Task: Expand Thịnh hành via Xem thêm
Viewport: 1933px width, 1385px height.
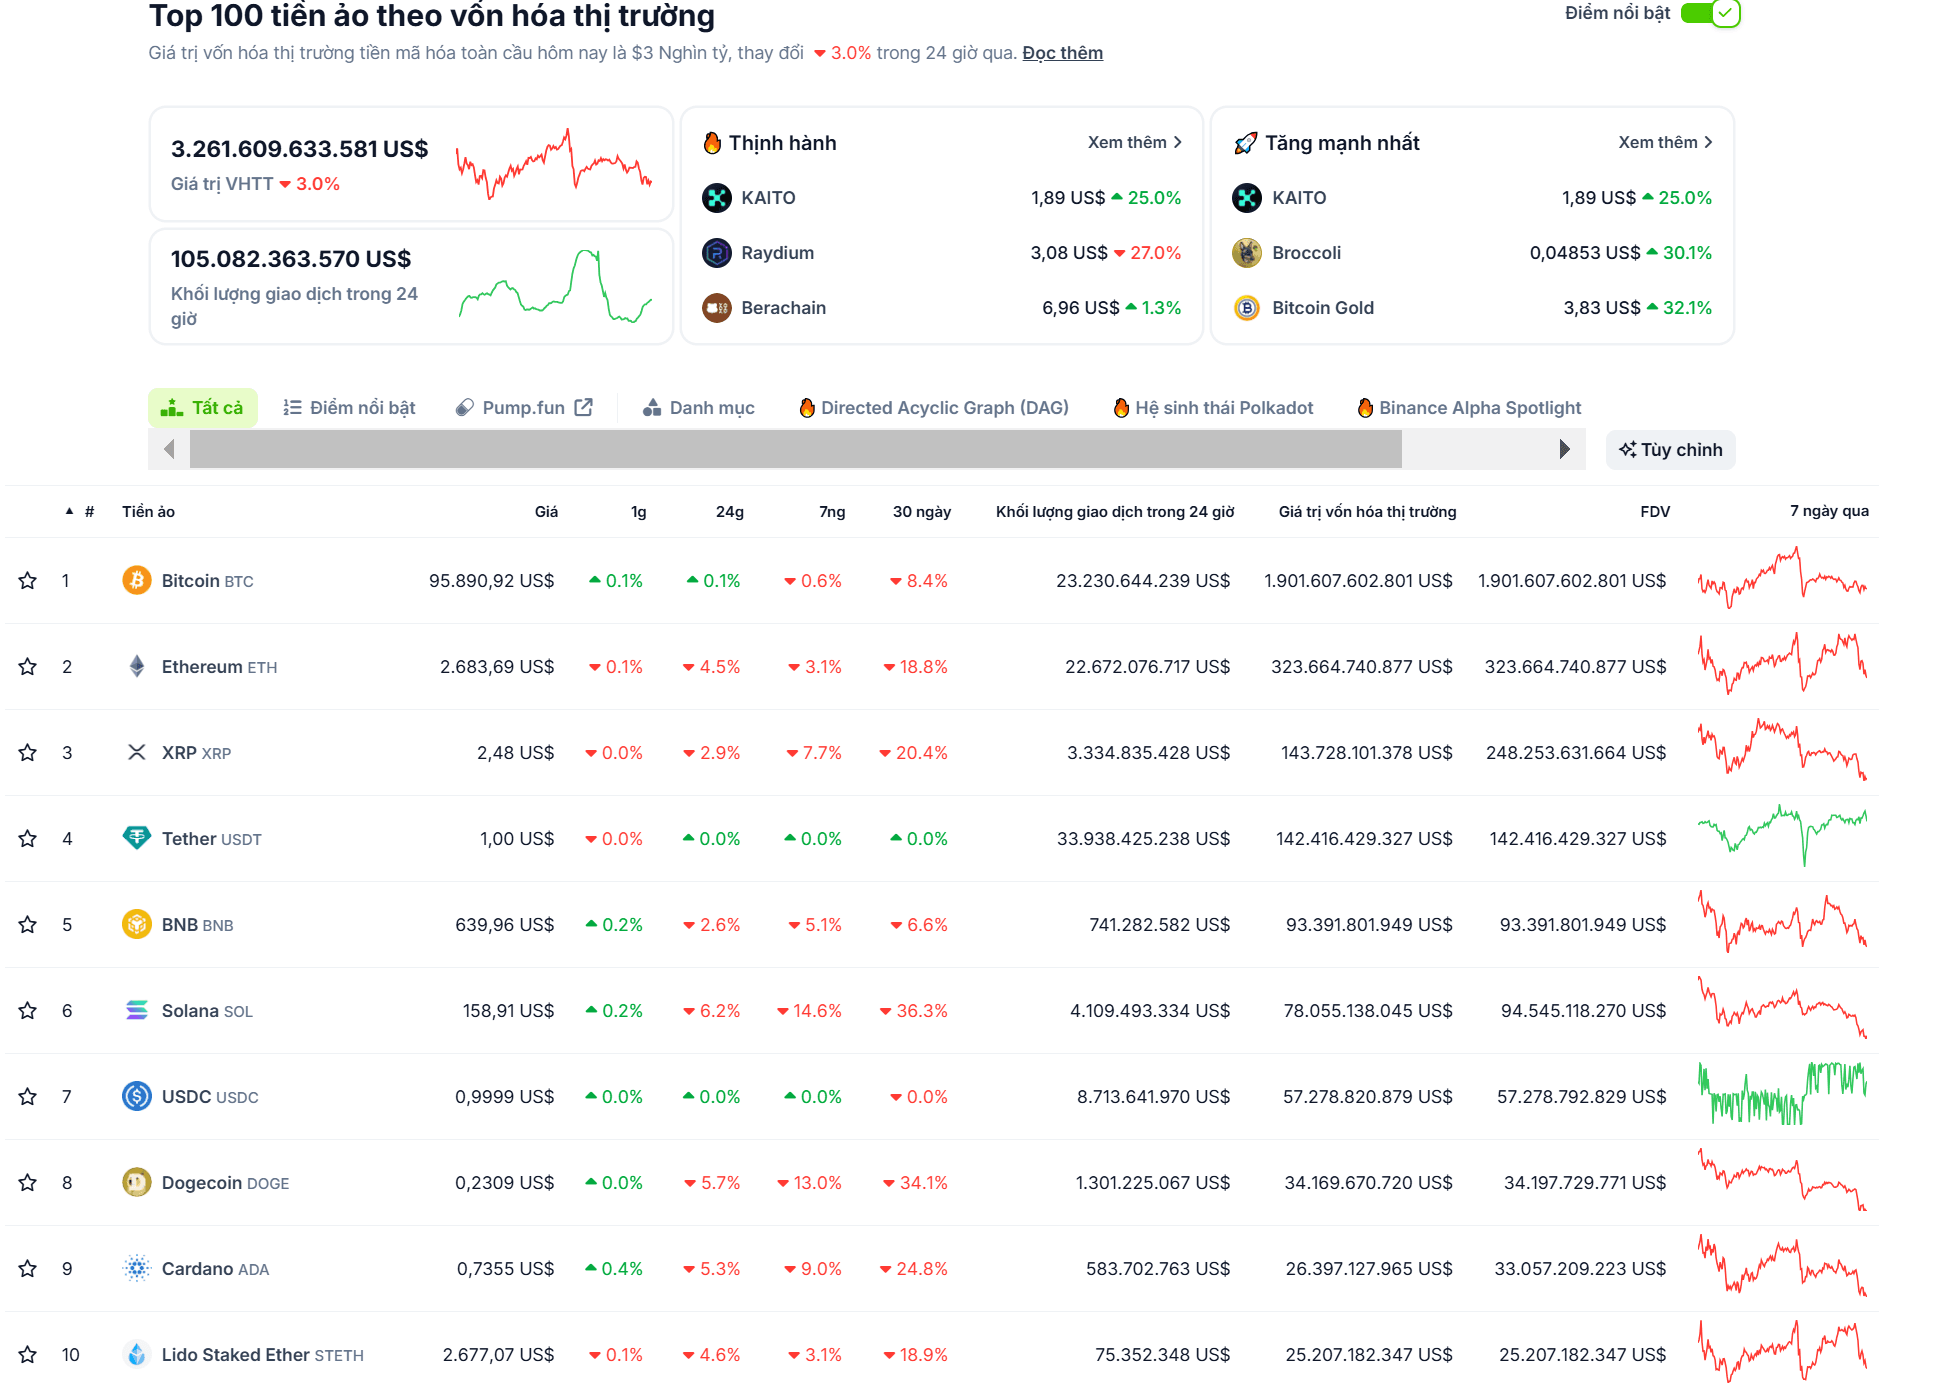Action: point(1135,143)
